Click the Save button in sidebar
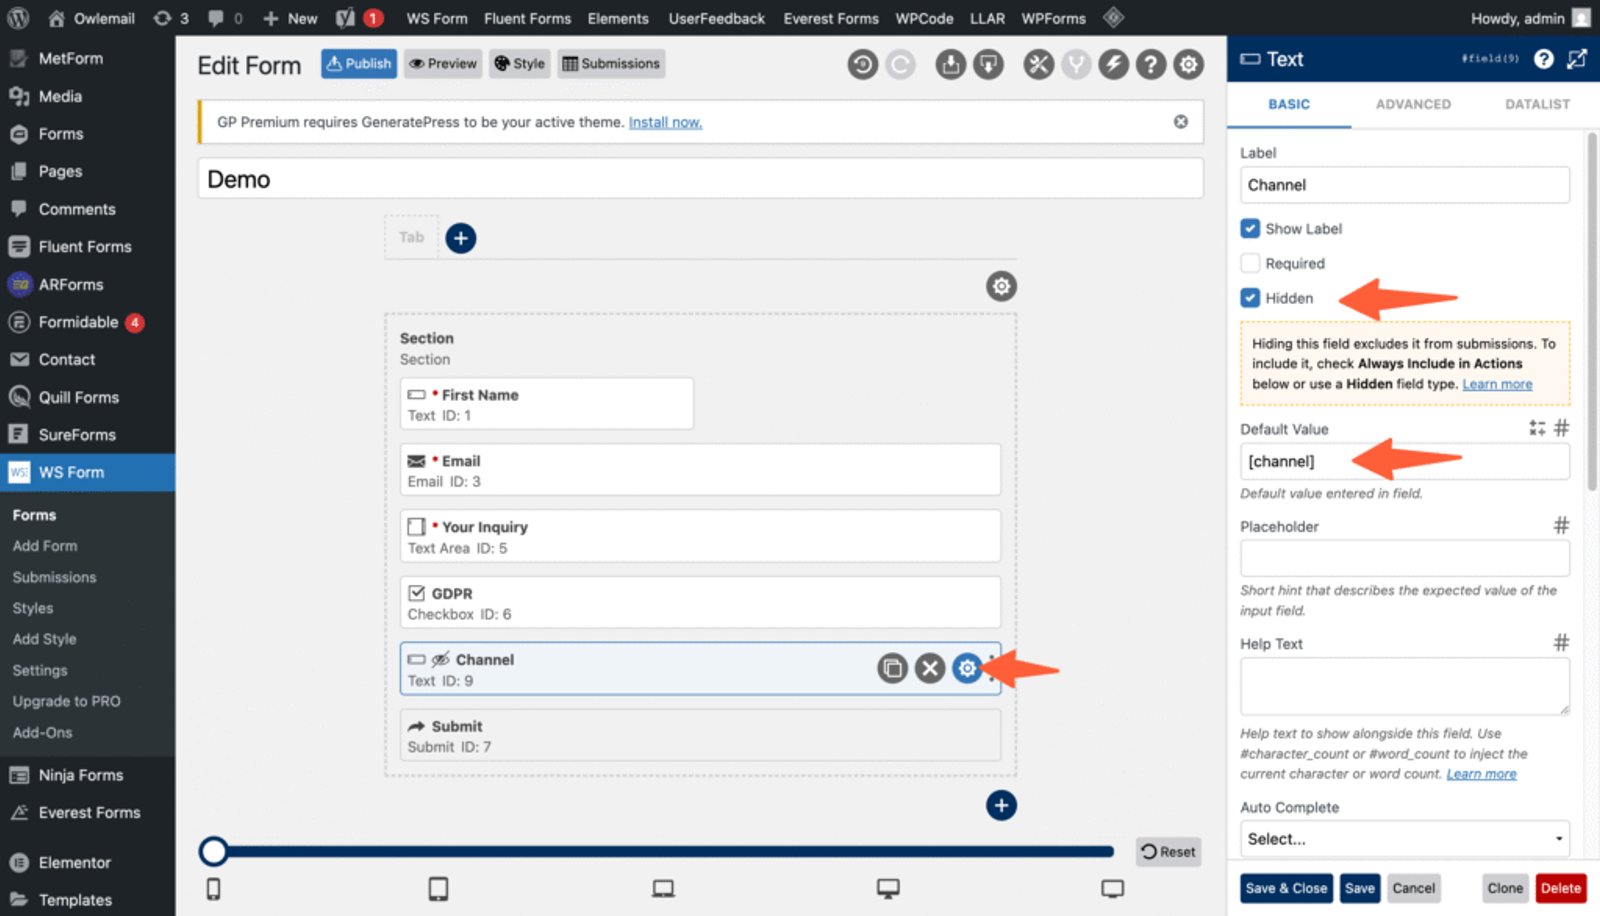1600x916 pixels. [1360, 888]
